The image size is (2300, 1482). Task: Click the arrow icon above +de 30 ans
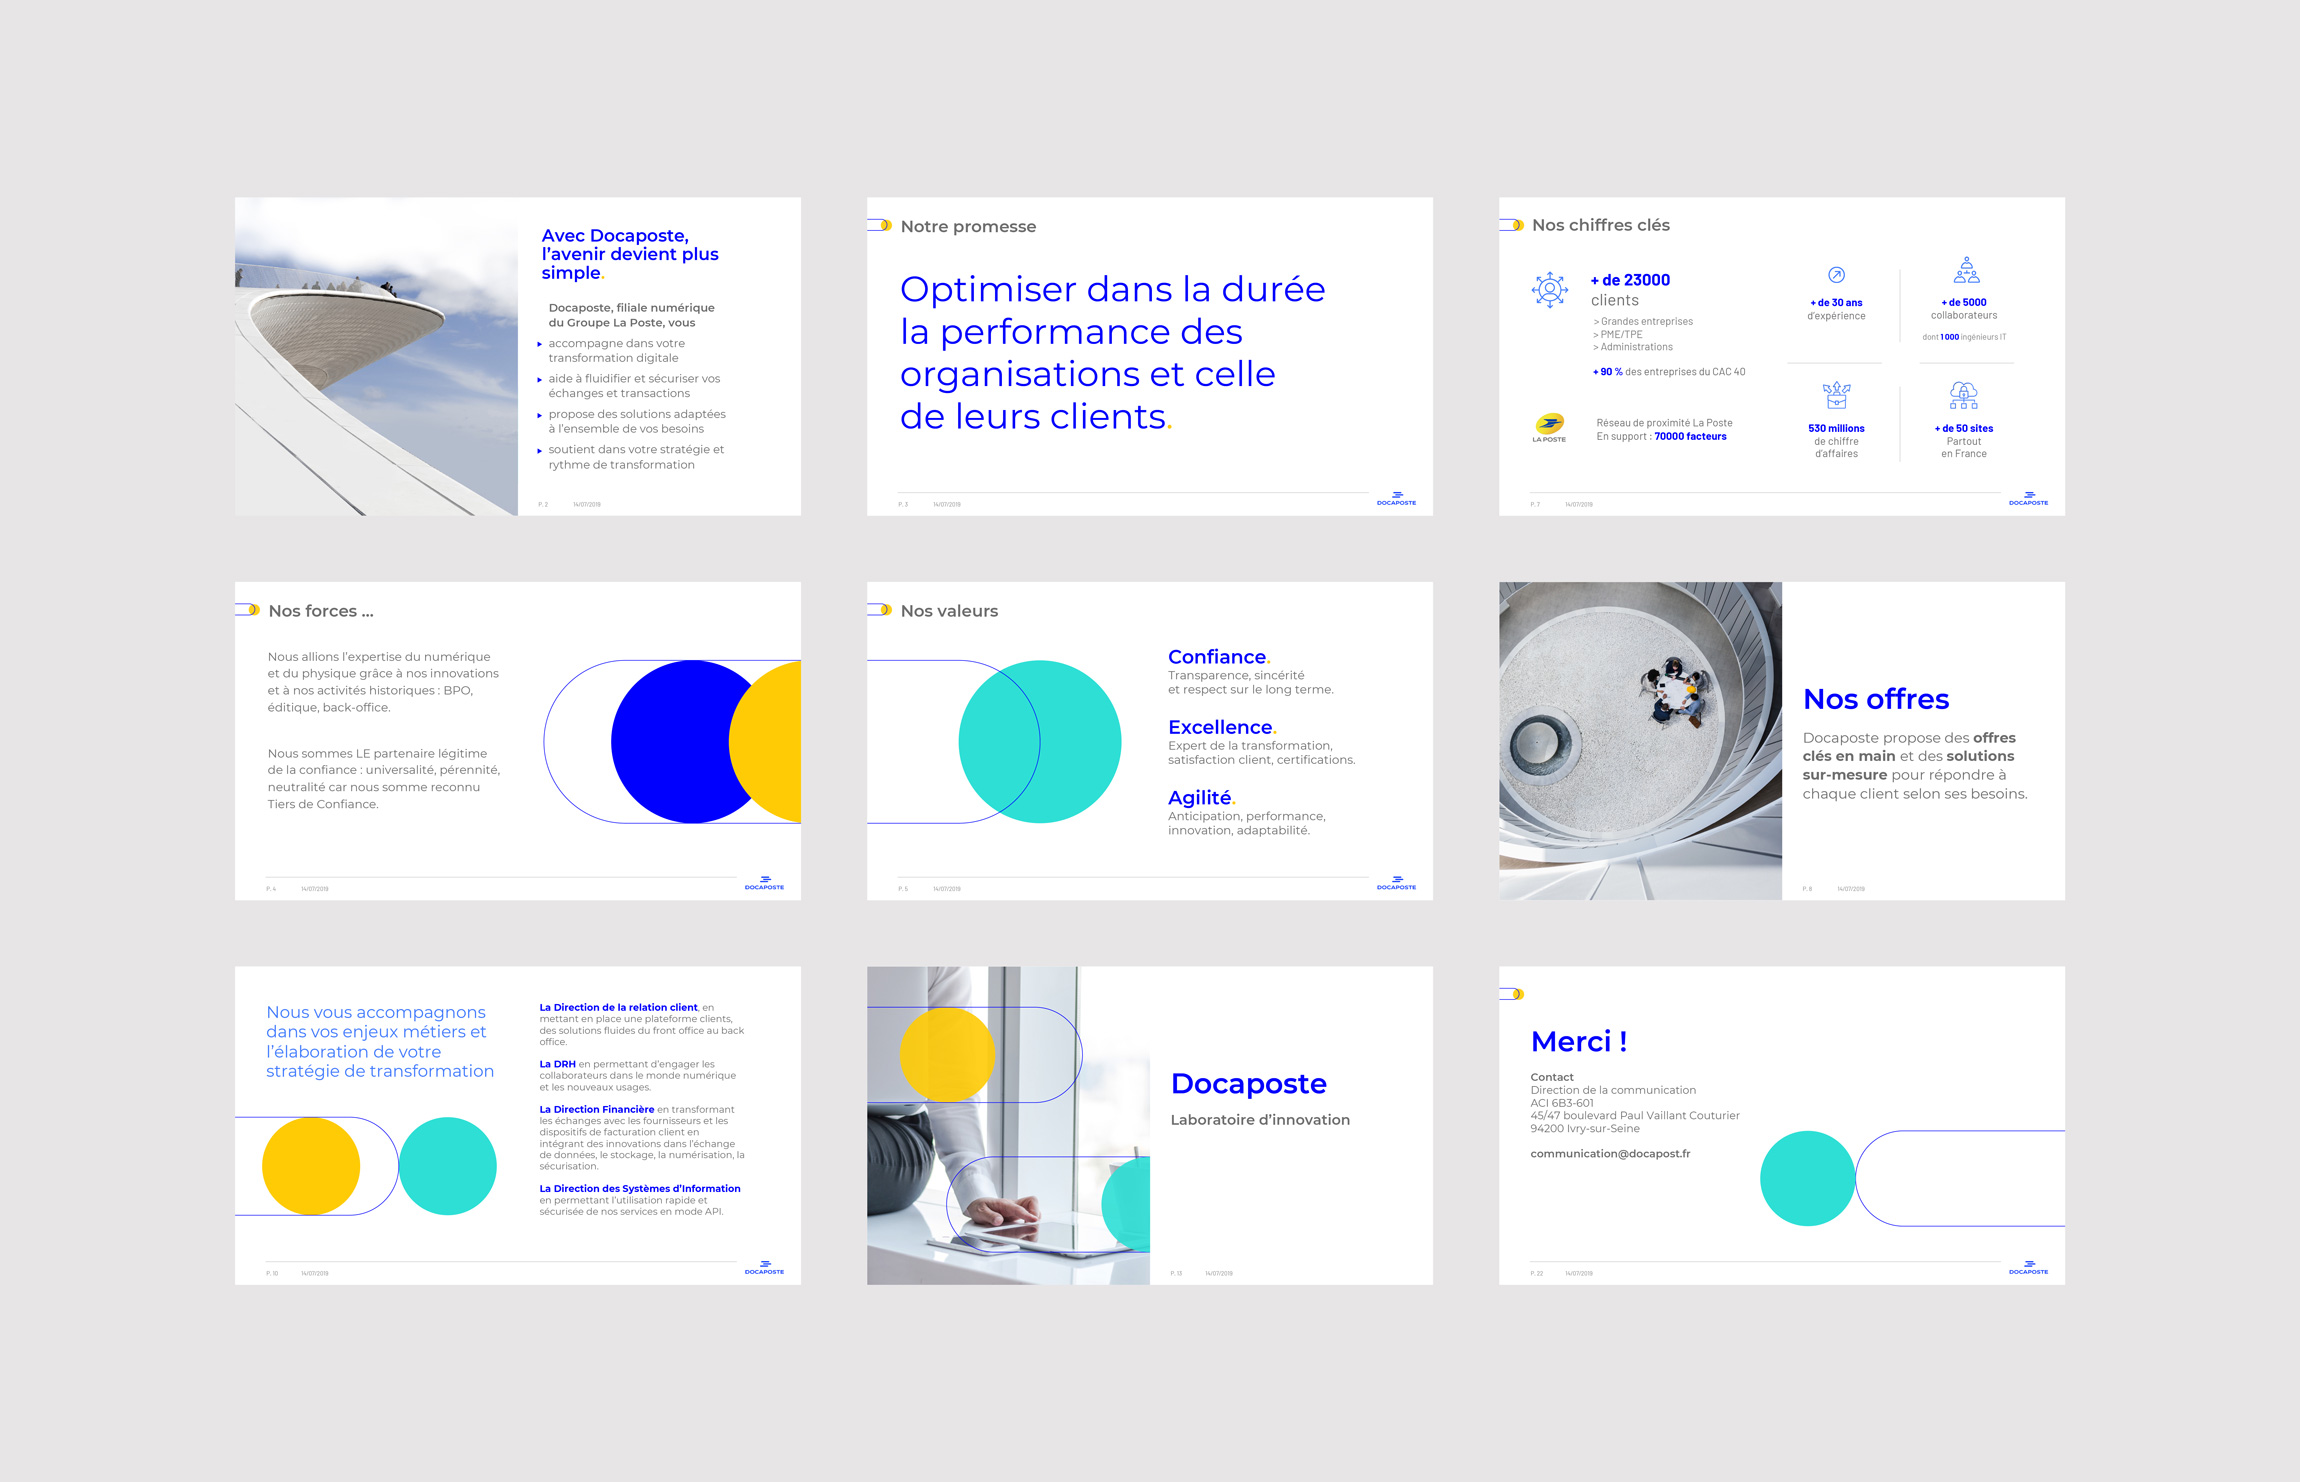coord(1836,275)
